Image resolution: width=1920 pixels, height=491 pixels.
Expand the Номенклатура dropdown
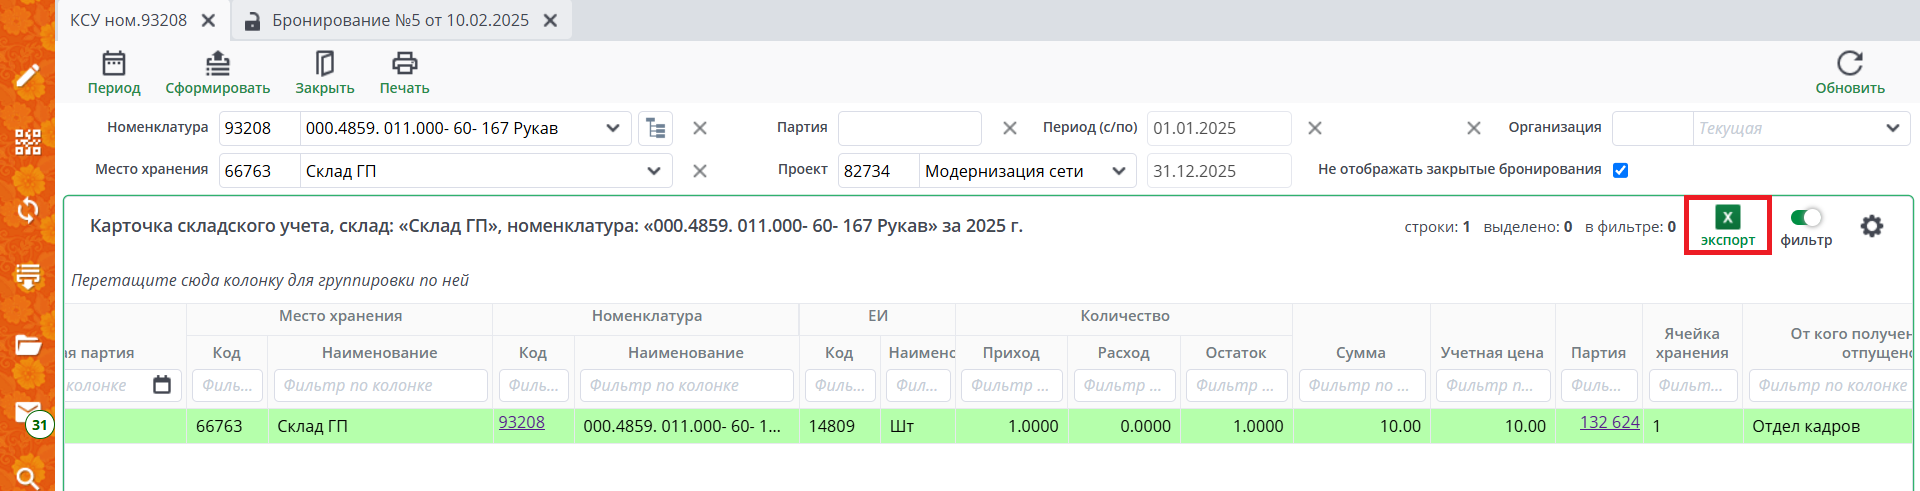tap(613, 128)
